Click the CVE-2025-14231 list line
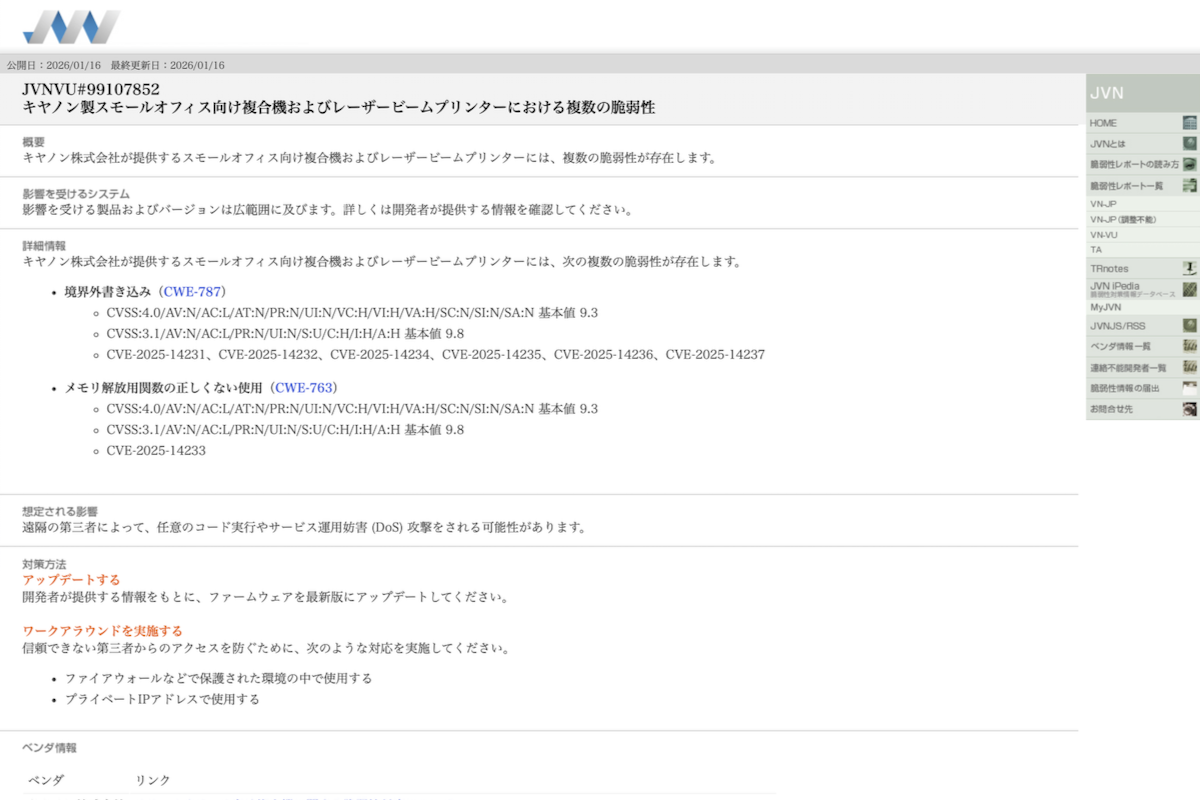 point(436,355)
